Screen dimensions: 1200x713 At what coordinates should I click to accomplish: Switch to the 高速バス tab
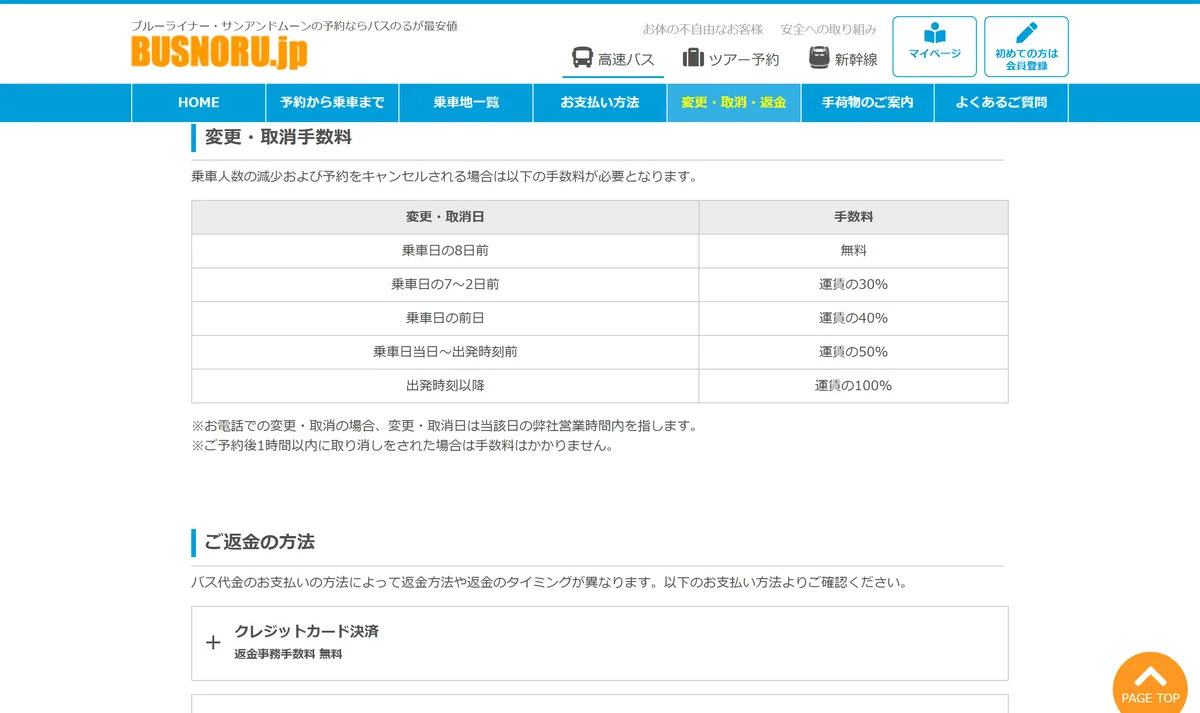point(613,60)
